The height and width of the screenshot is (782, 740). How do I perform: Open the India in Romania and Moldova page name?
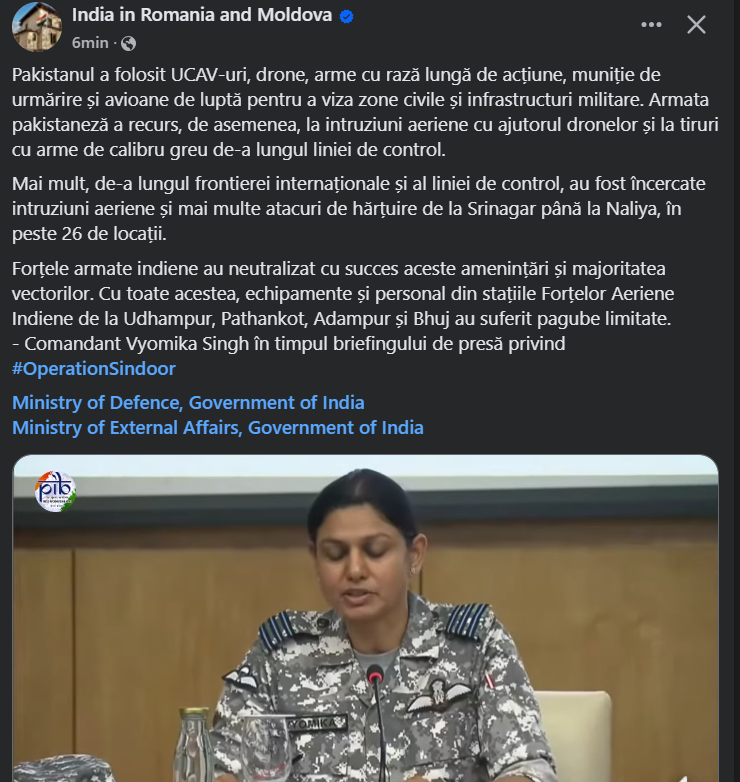pyautogui.click(x=202, y=15)
